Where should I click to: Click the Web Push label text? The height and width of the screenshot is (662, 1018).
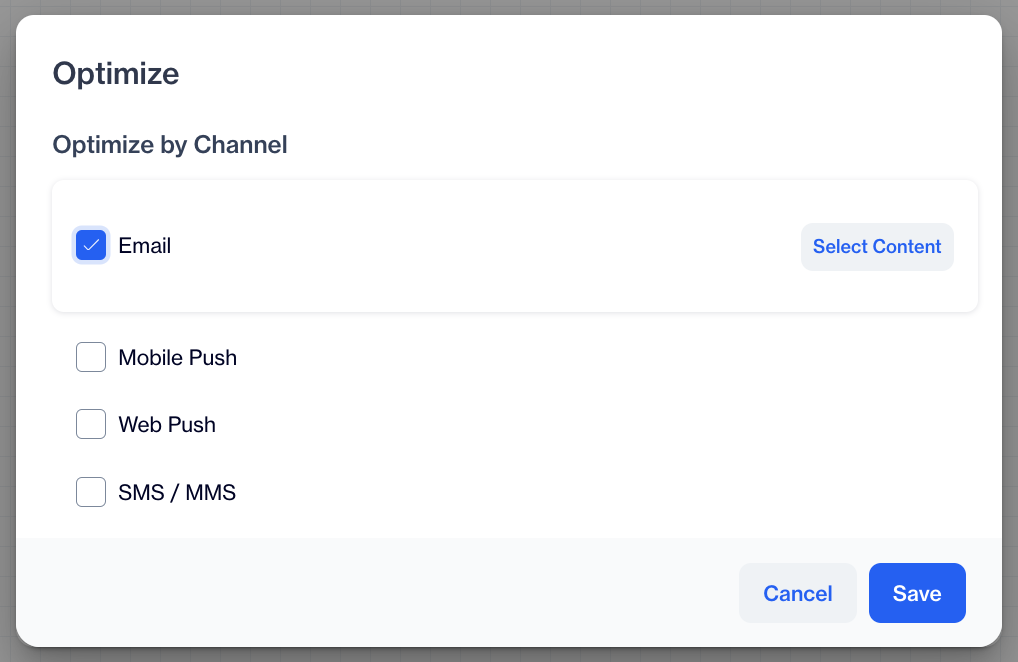[x=167, y=425]
